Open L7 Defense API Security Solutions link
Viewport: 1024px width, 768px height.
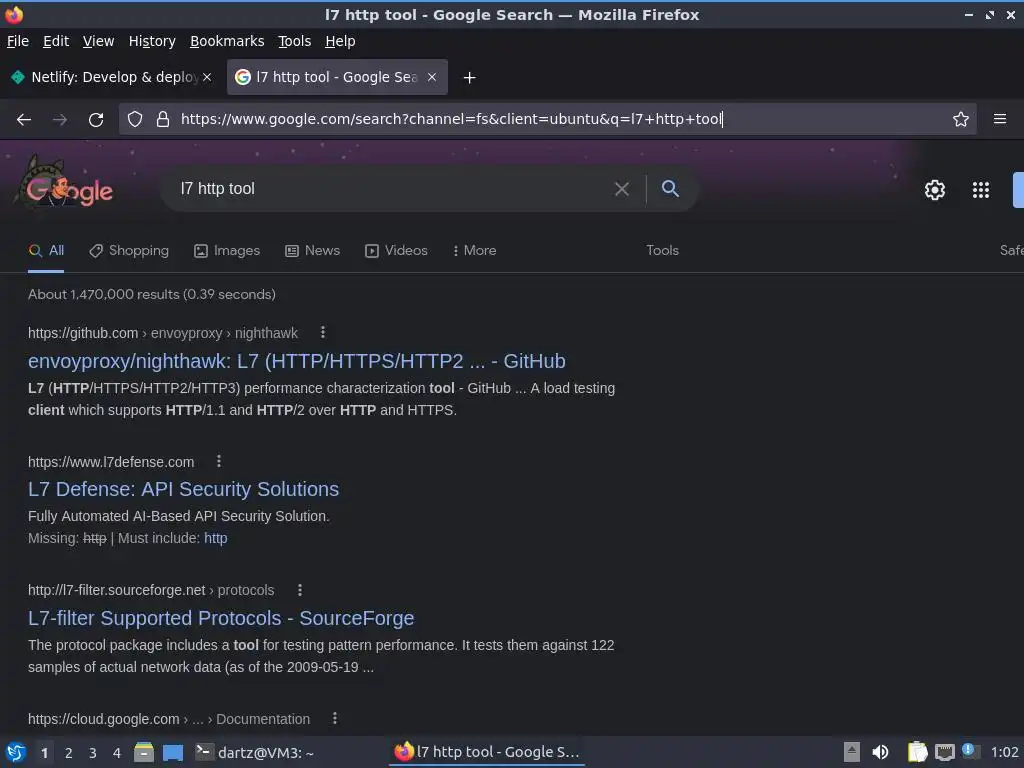pos(184,489)
